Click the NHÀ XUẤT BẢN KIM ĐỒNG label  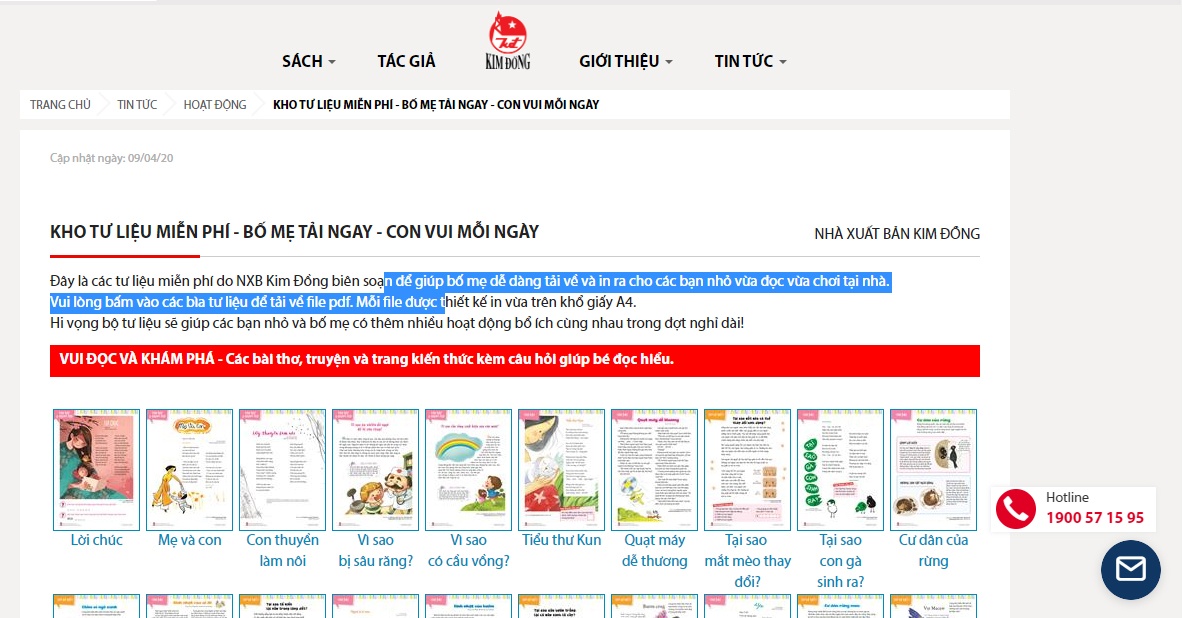(897, 234)
